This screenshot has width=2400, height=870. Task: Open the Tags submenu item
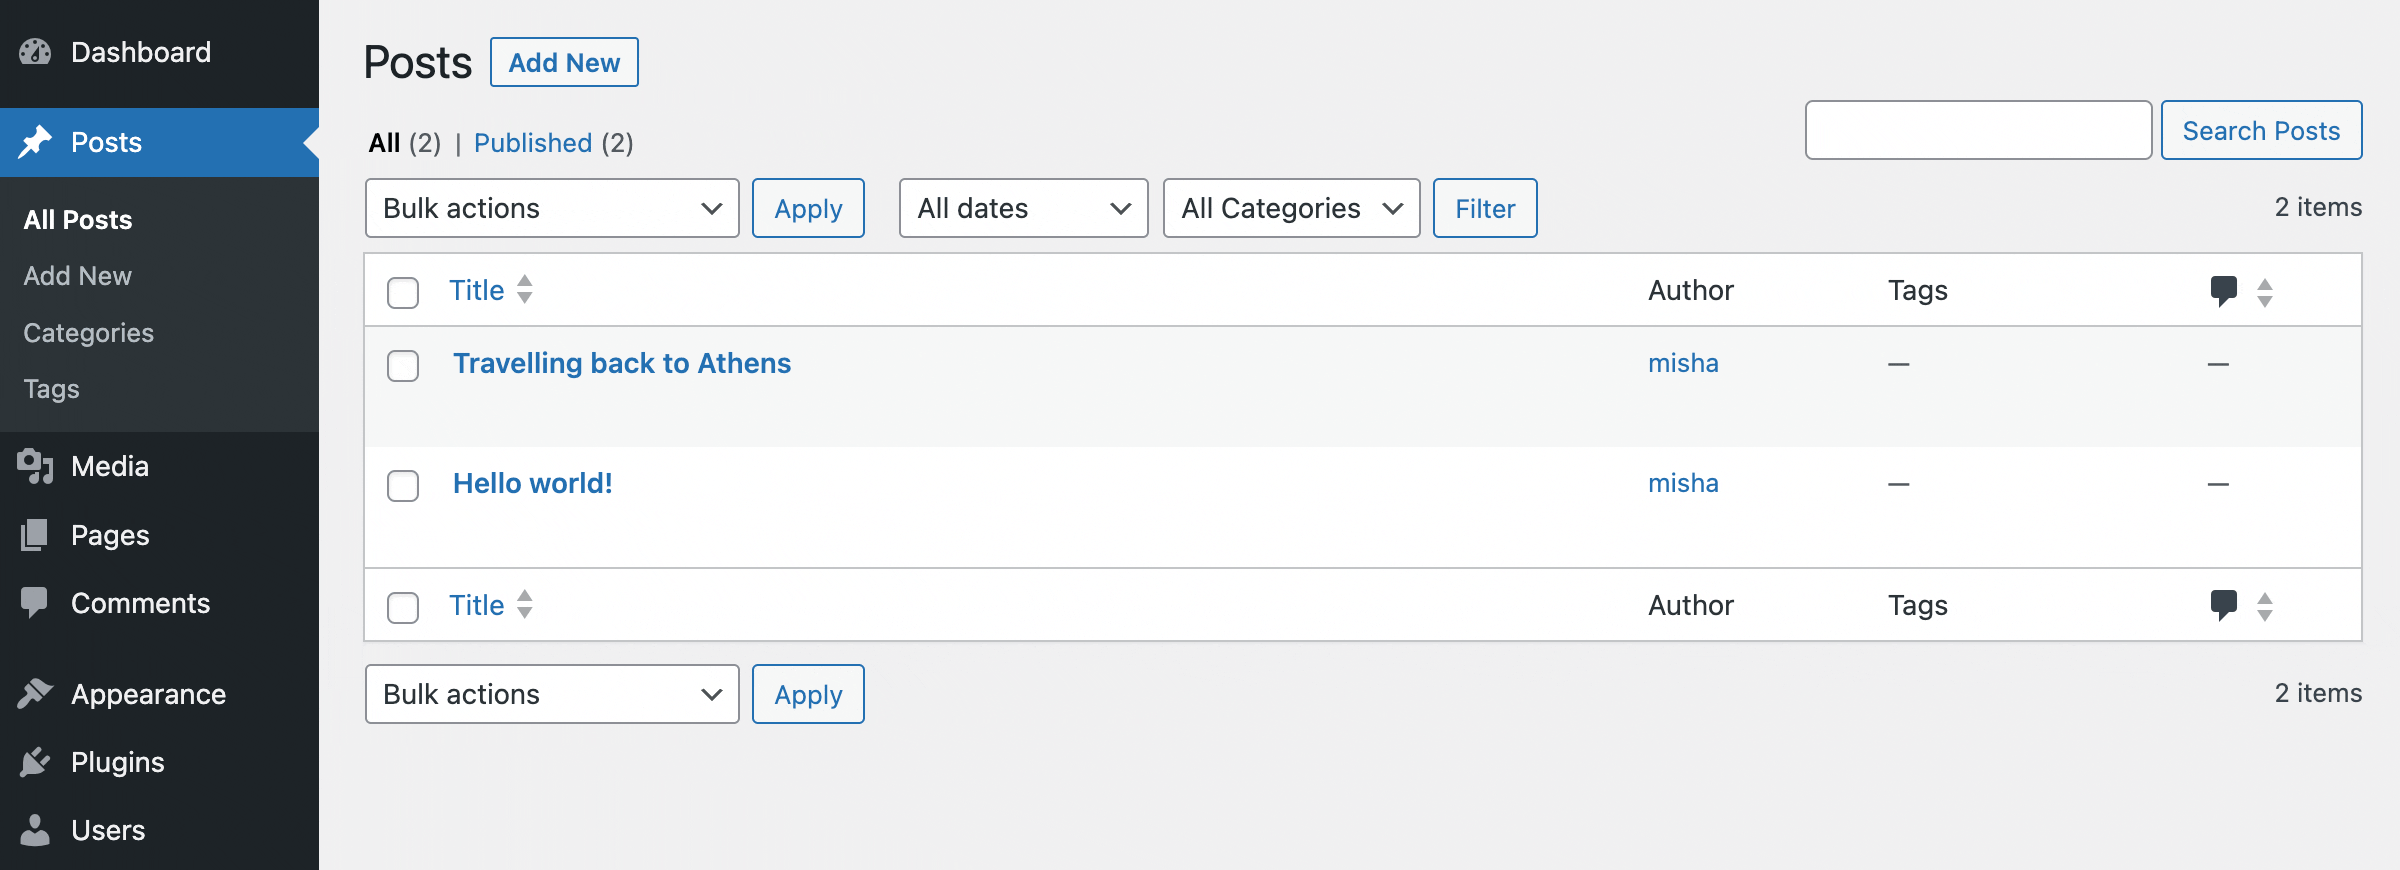coord(51,389)
